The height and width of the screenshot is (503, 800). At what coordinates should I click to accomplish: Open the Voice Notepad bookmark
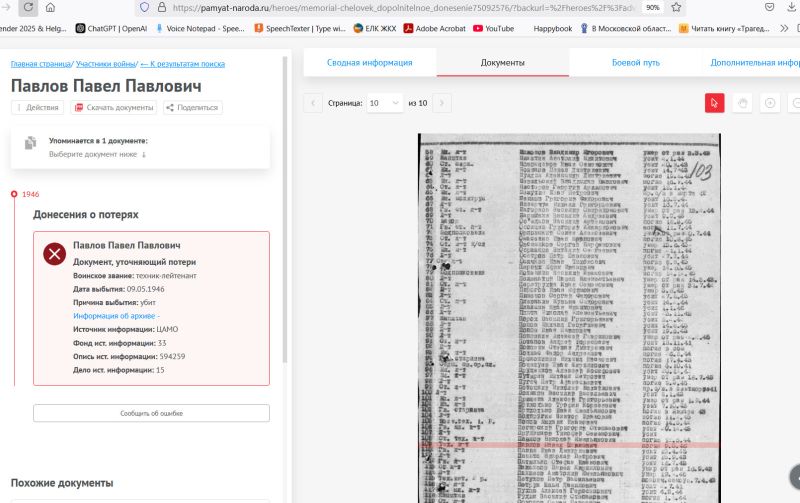(200, 29)
